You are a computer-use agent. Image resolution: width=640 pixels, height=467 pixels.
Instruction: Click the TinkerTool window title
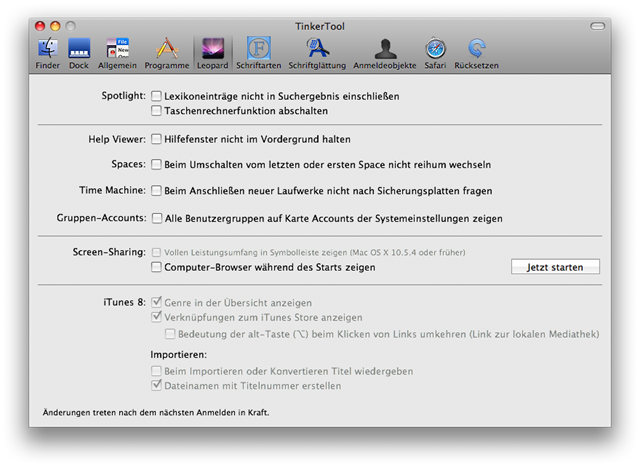click(320, 26)
